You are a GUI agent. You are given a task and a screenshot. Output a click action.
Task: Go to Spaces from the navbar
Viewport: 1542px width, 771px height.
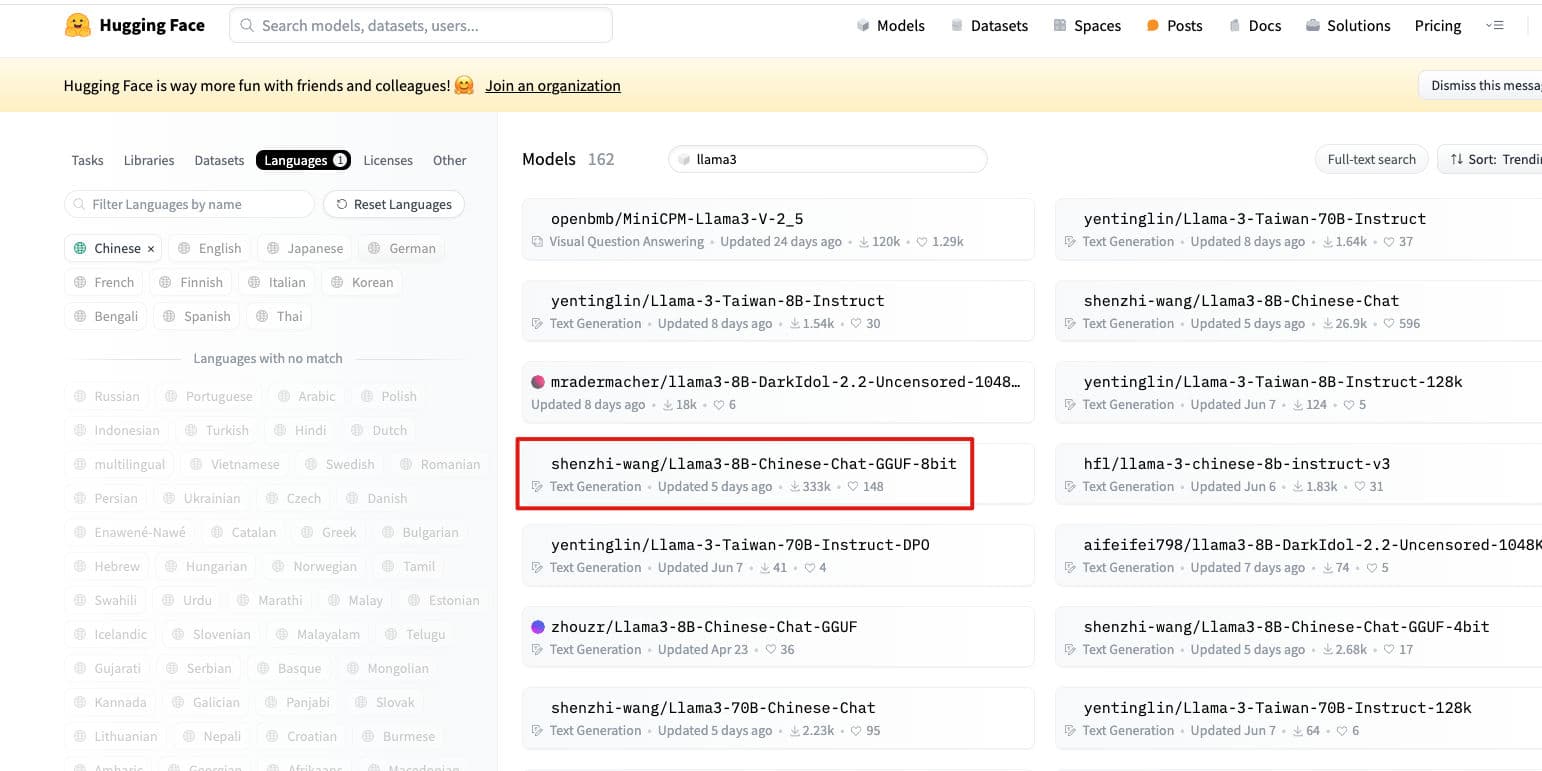[x=1086, y=26]
